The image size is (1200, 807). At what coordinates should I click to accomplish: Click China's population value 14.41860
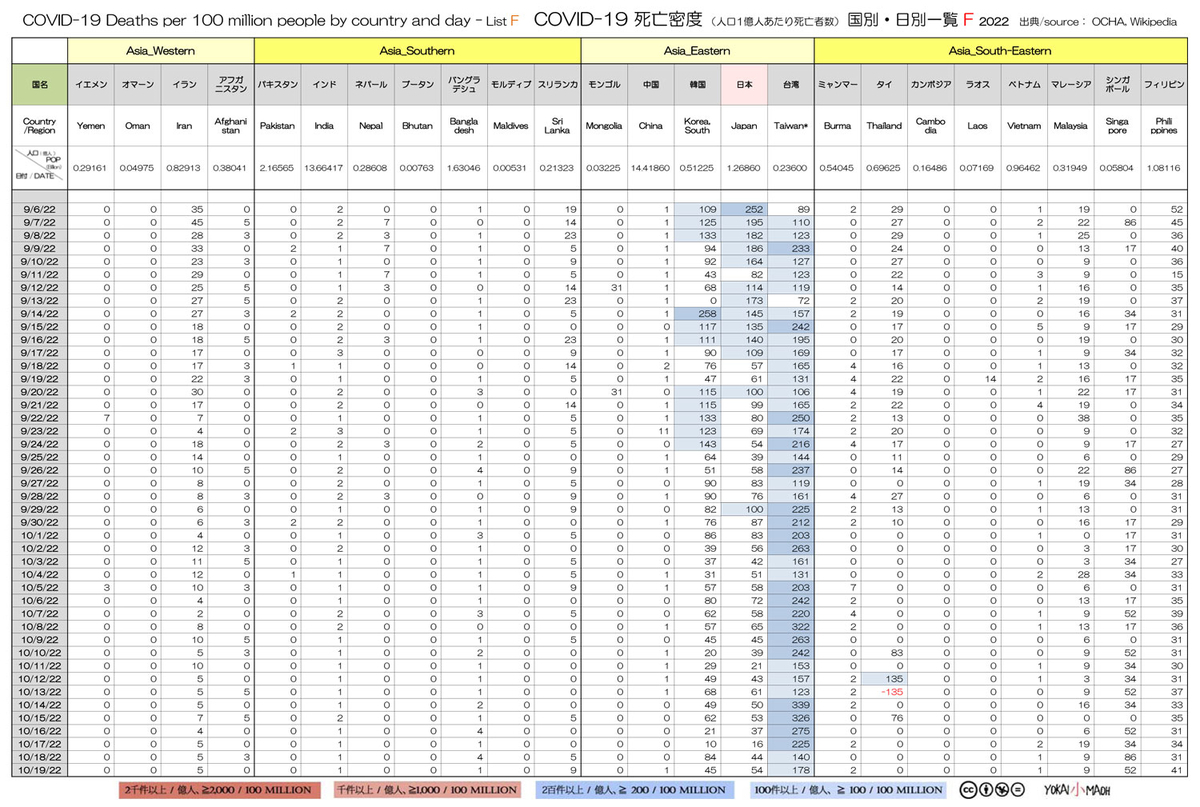click(651, 168)
